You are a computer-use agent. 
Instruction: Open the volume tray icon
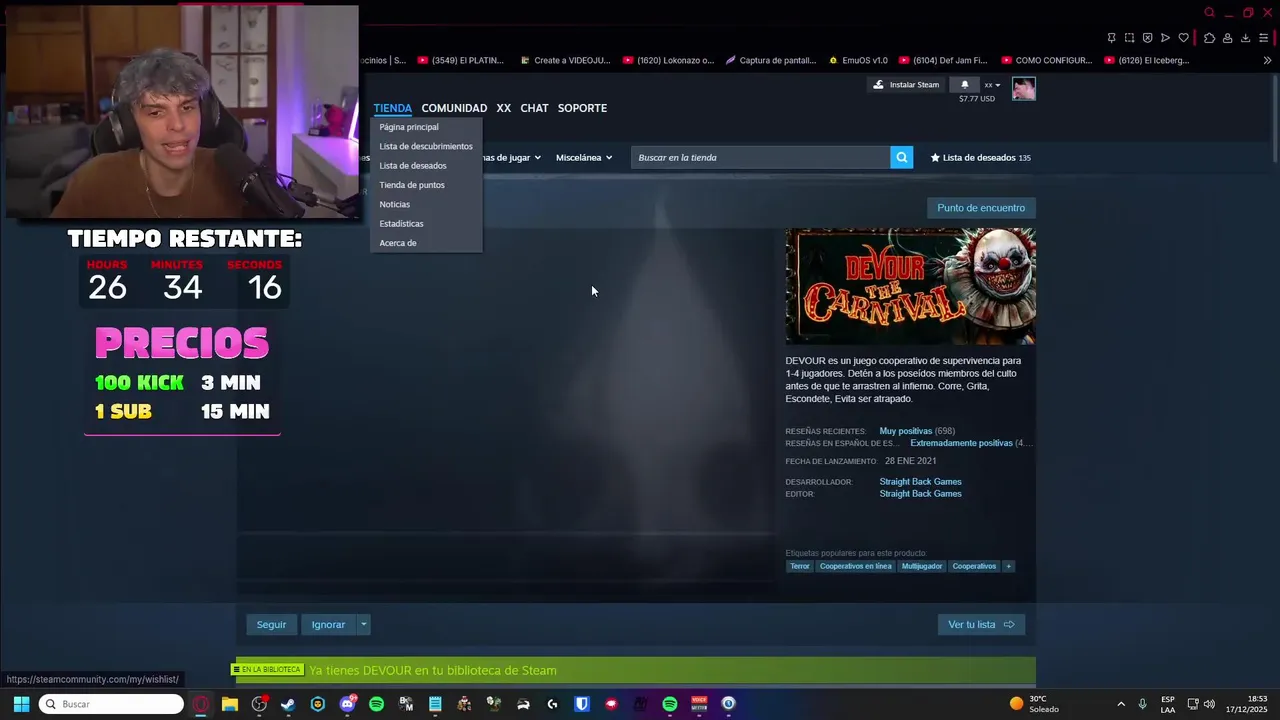(1210, 704)
